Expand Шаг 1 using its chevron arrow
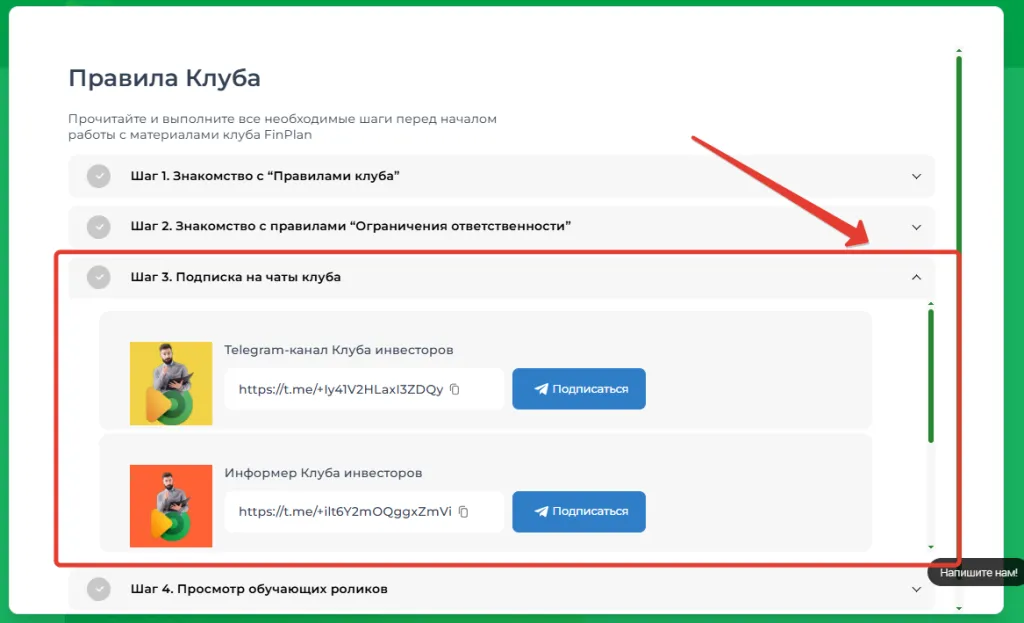This screenshot has height=623, width=1024. 916,176
